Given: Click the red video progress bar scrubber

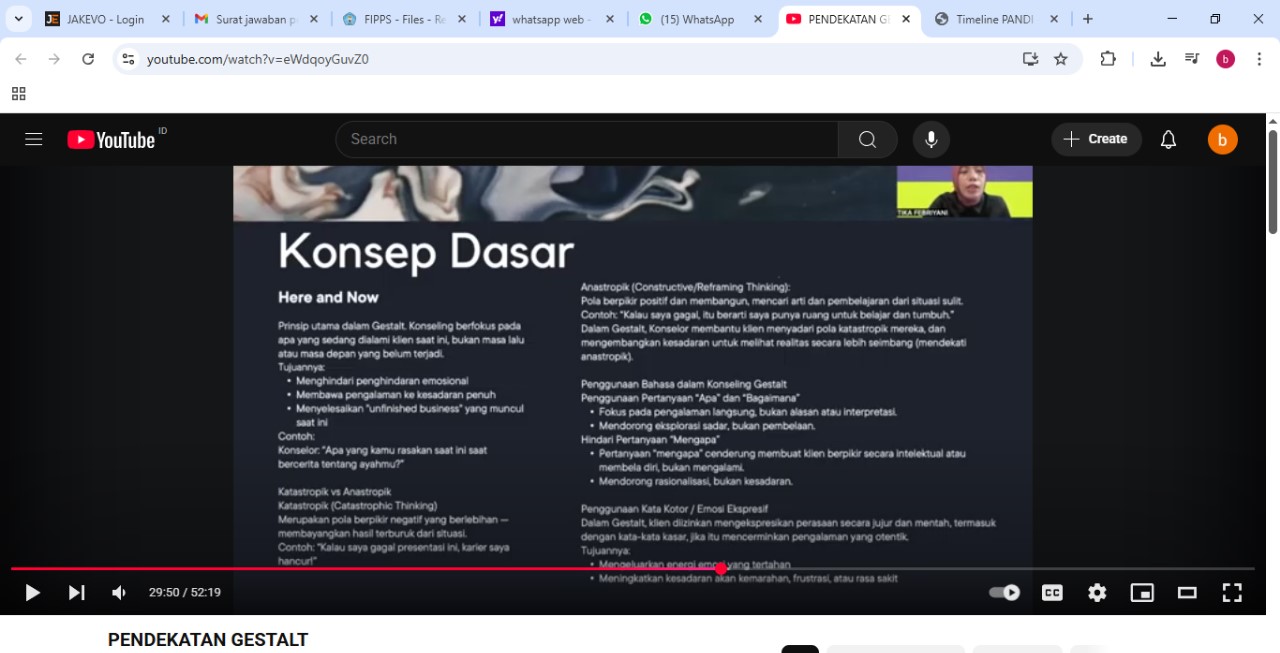Looking at the screenshot, I should (720, 569).
